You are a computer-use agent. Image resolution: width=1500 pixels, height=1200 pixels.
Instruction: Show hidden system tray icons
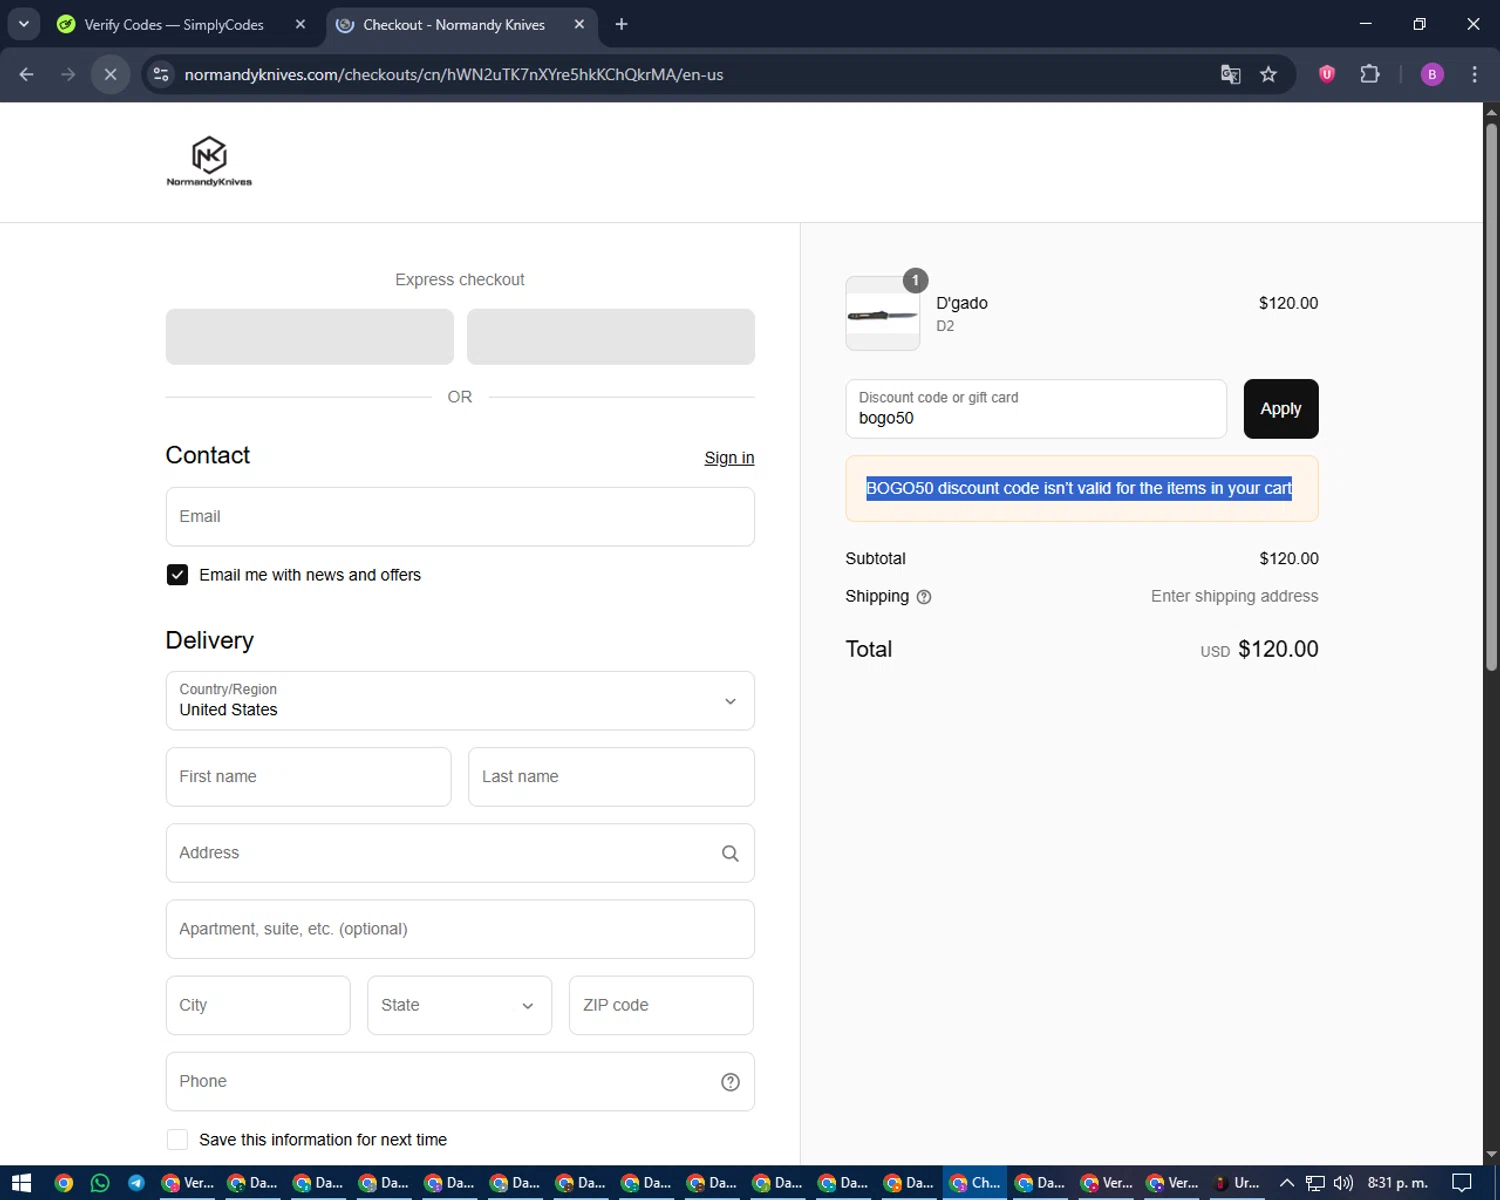[1287, 1183]
